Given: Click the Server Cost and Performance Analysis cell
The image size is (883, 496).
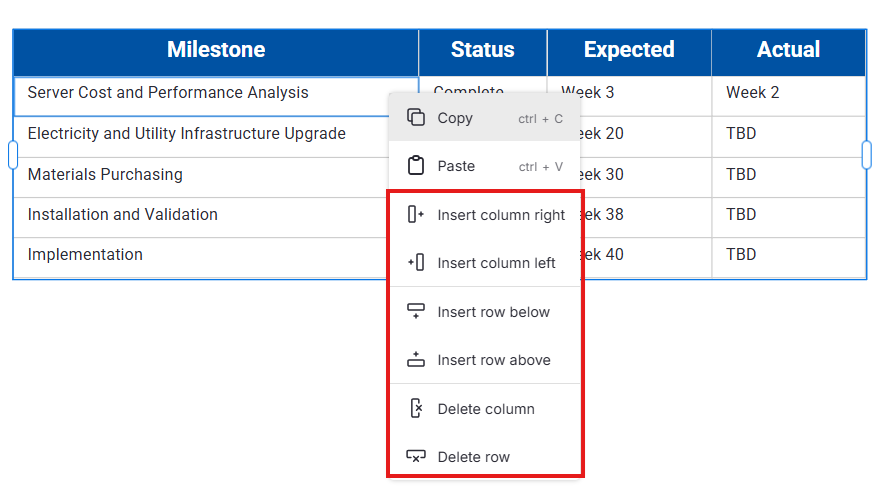Looking at the screenshot, I should (168, 93).
